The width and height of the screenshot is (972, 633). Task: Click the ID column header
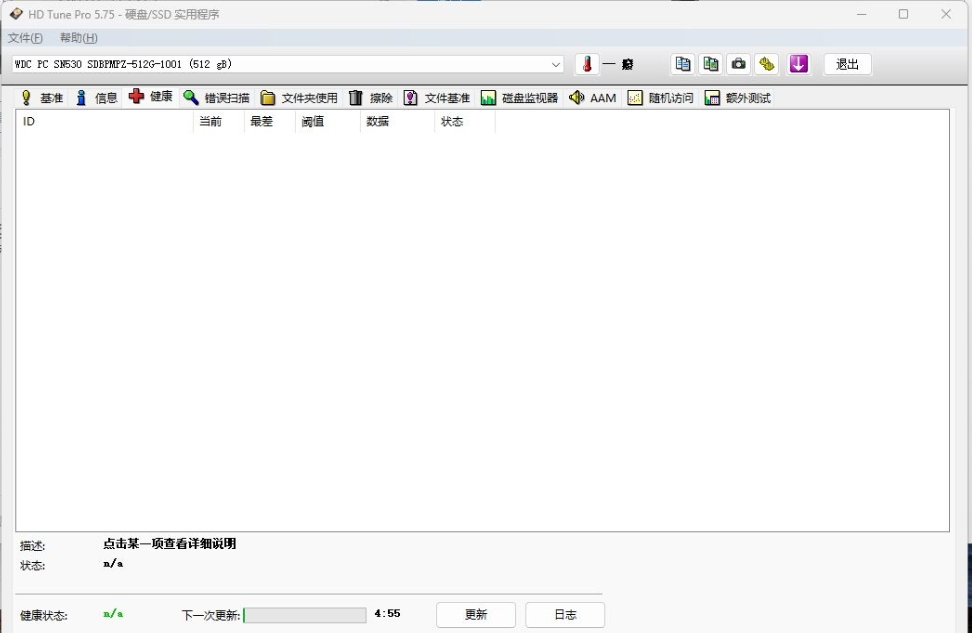[x=105, y=122]
